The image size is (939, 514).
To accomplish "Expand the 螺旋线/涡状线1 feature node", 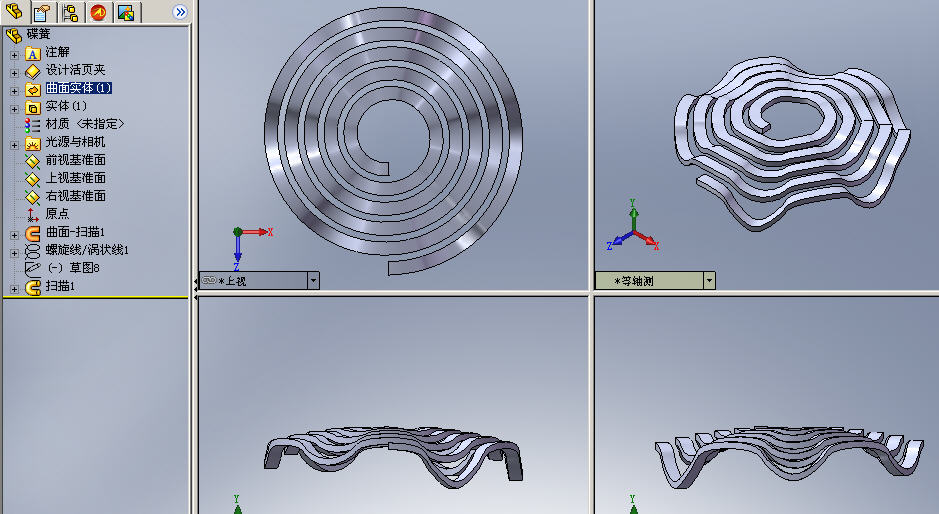I will pyautogui.click(x=14, y=253).
